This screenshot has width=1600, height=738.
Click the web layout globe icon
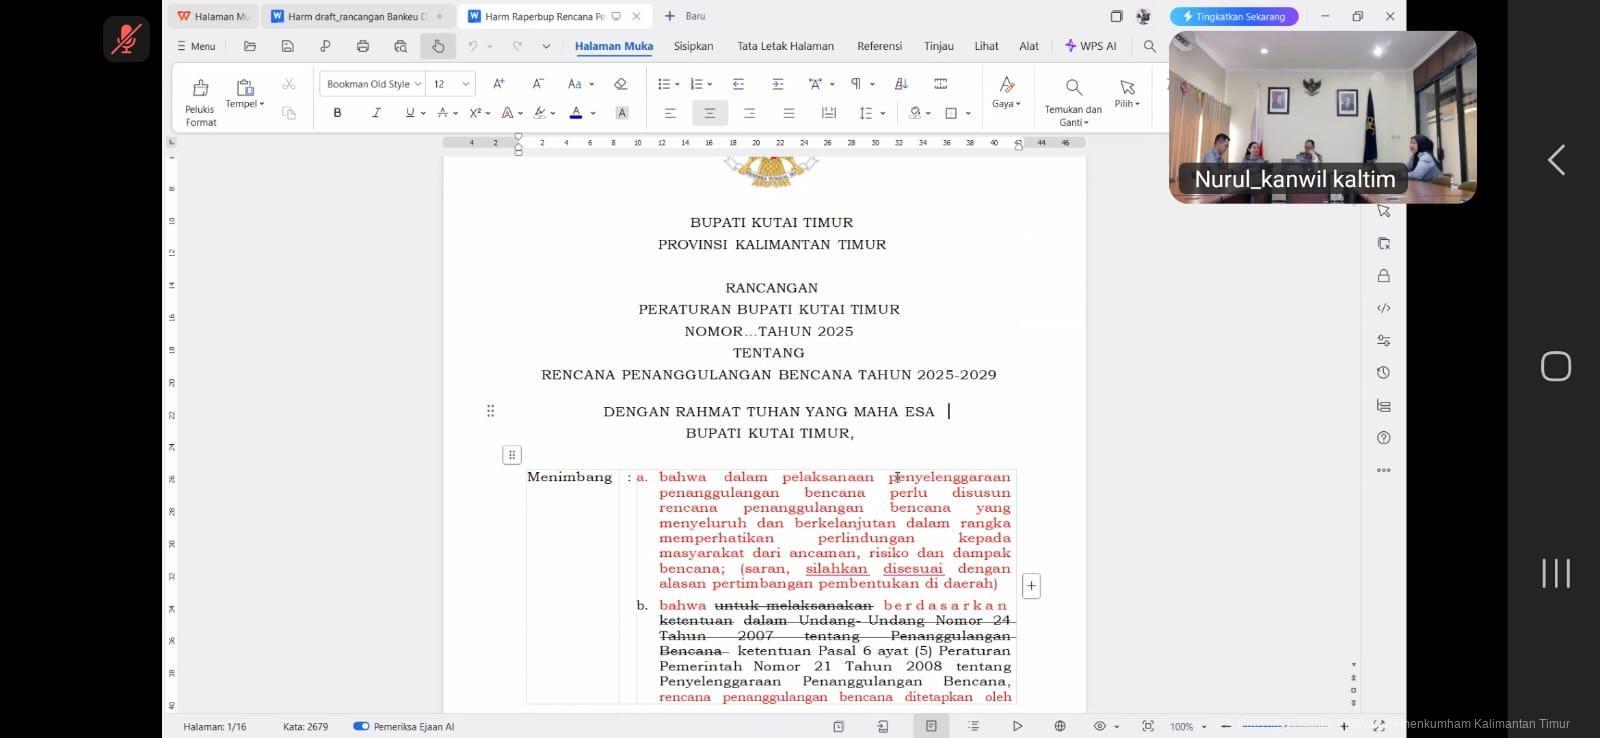[x=1060, y=726]
